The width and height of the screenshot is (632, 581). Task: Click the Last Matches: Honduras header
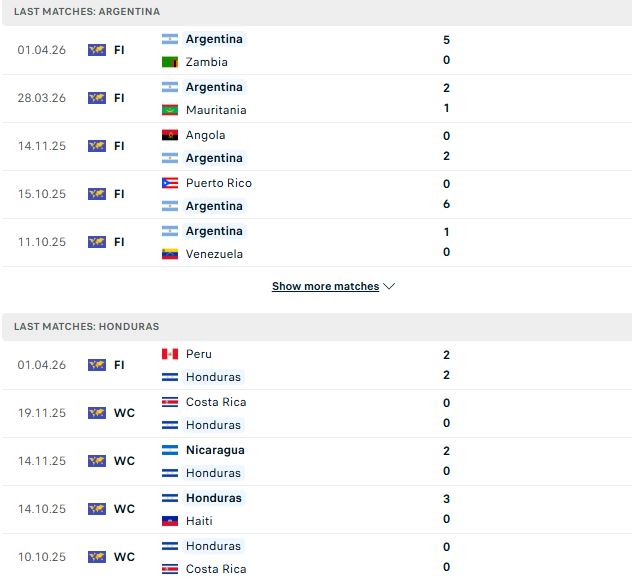click(86, 327)
